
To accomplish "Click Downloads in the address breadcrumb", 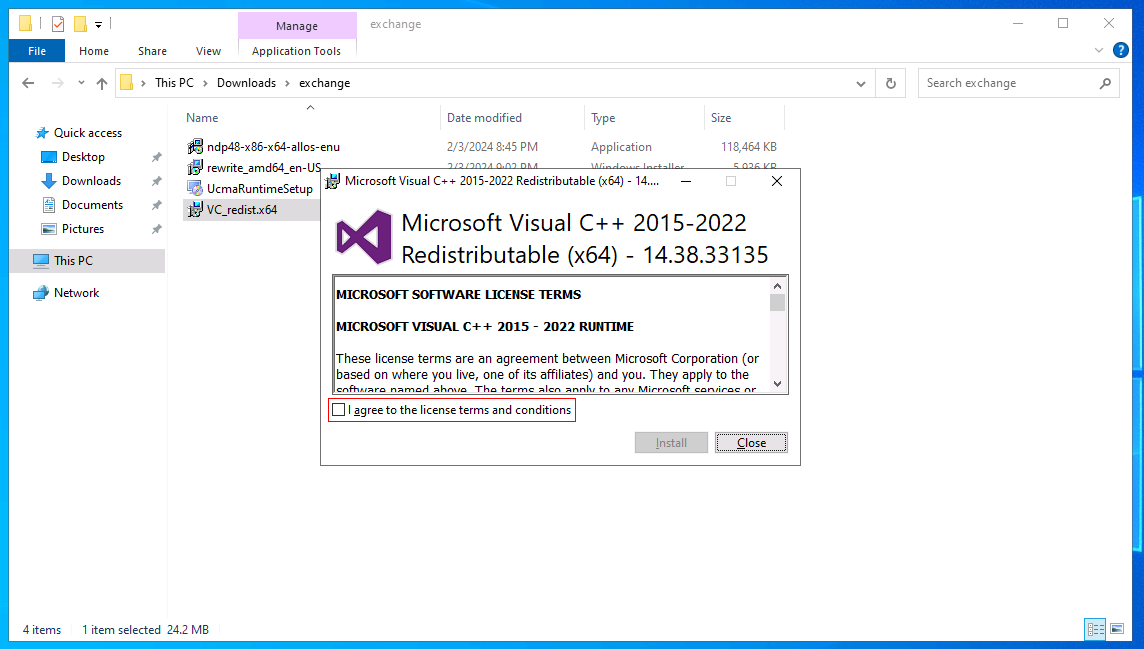I will point(246,83).
